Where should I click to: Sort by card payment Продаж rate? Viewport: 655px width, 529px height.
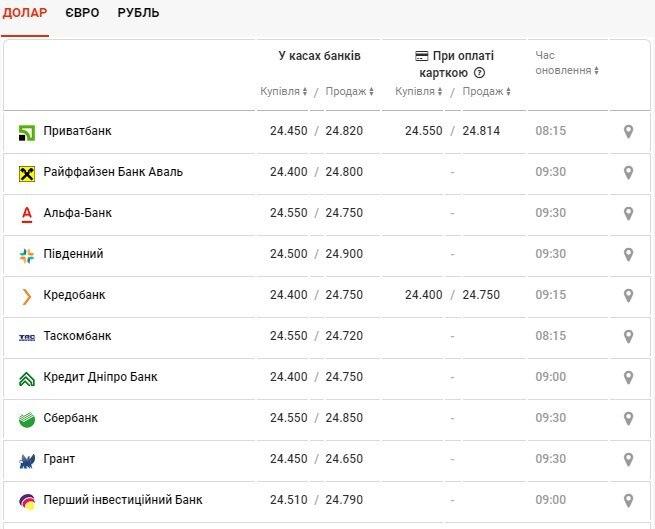click(x=487, y=91)
